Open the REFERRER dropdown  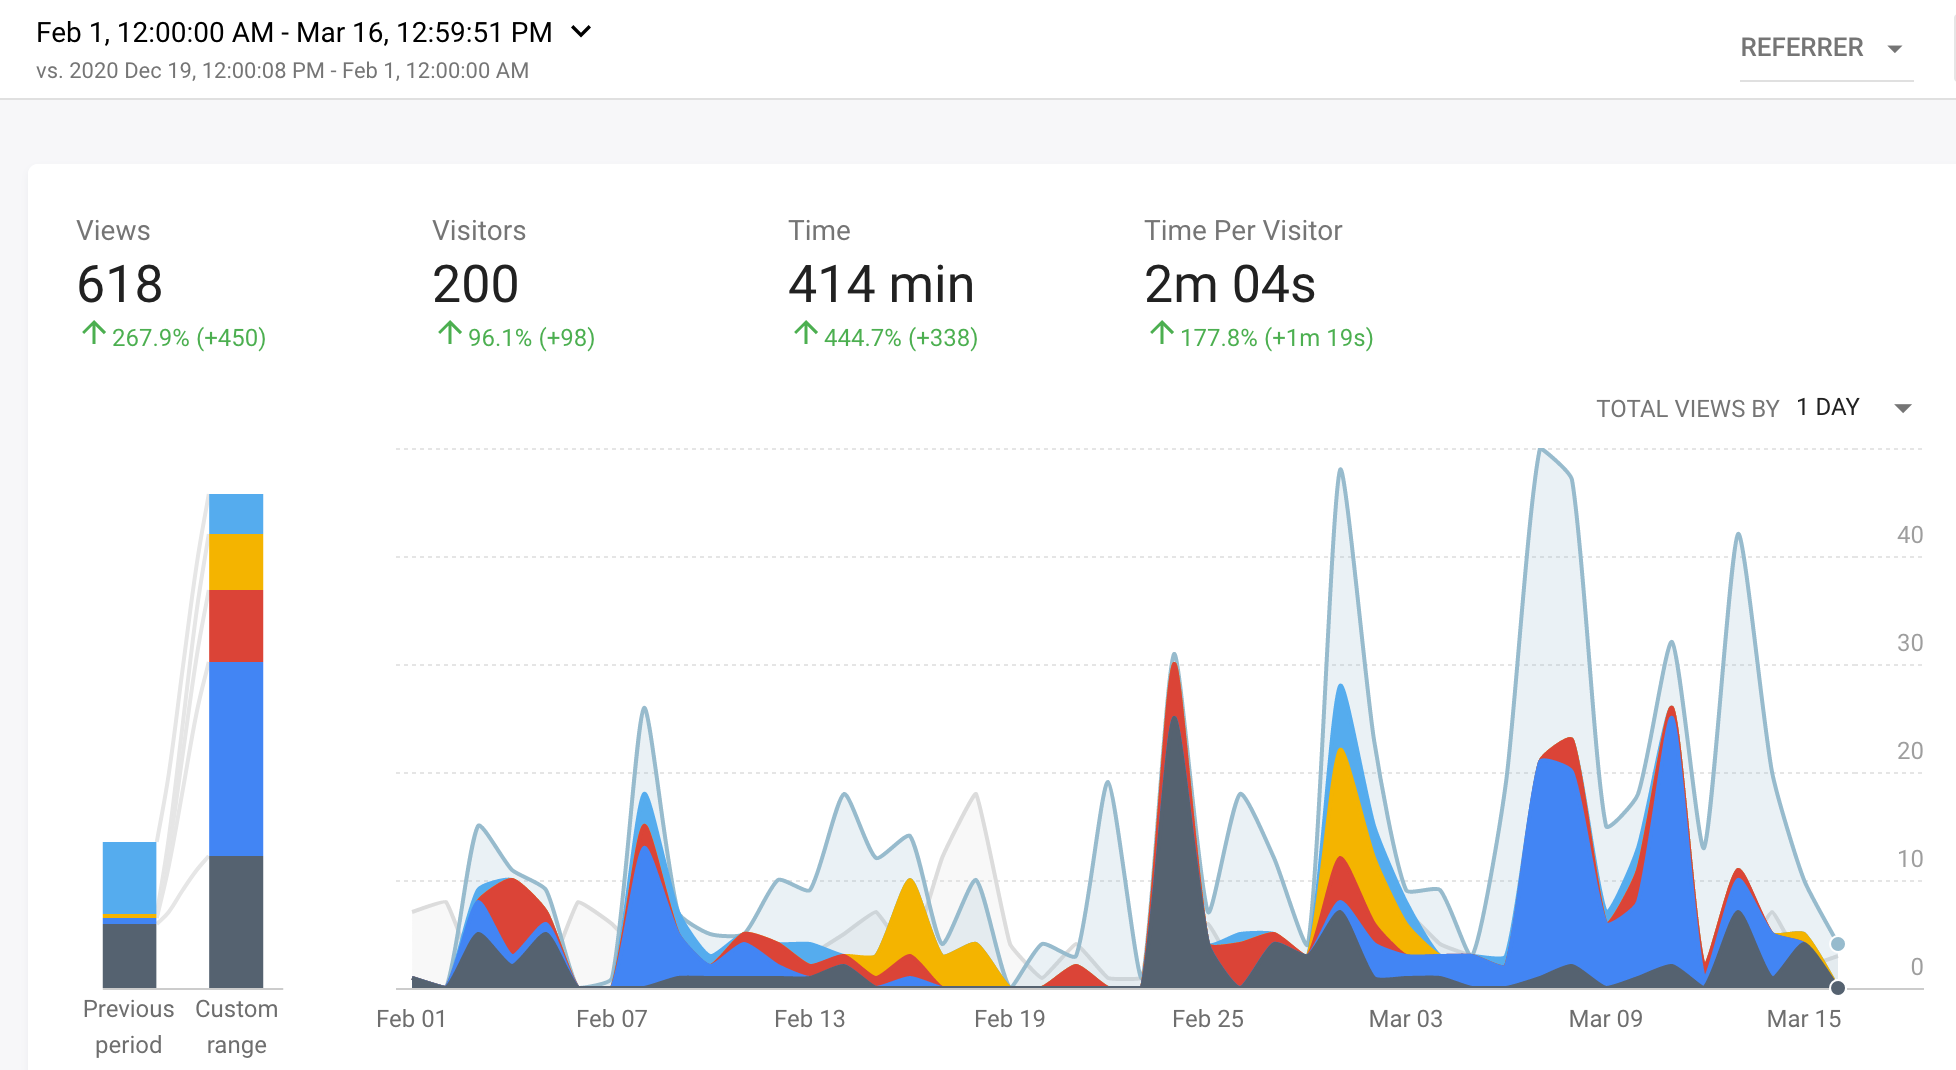click(x=1825, y=48)
